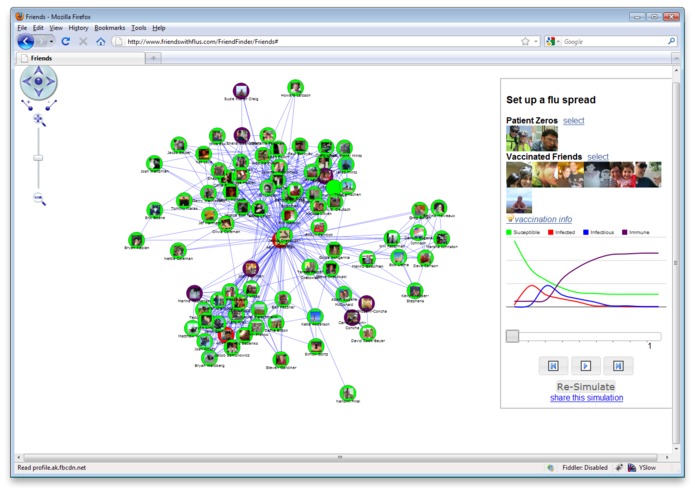Click the expand-nodes icon marked plus
This screenshot has width=695, height=494.
tap(27, 105)
